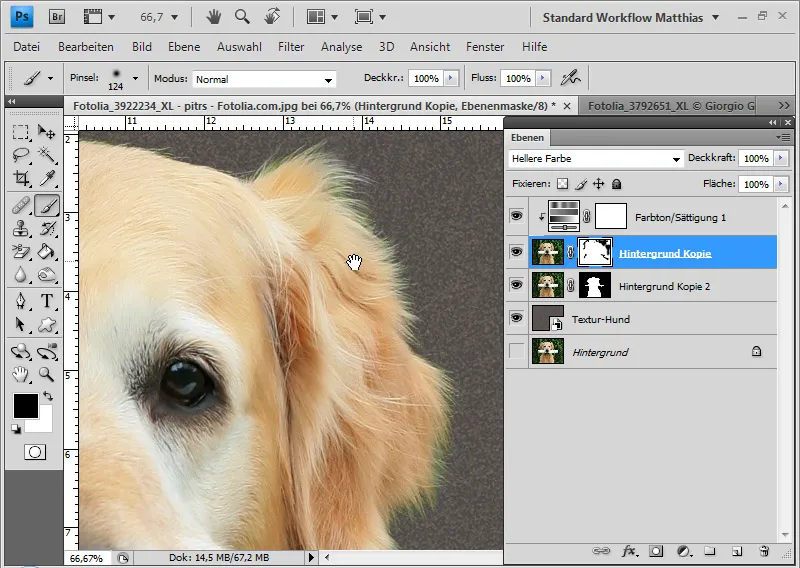Select the Clone Stamp tool
The width and height of the screenshot is (800, 568).
tap(21, 229)
